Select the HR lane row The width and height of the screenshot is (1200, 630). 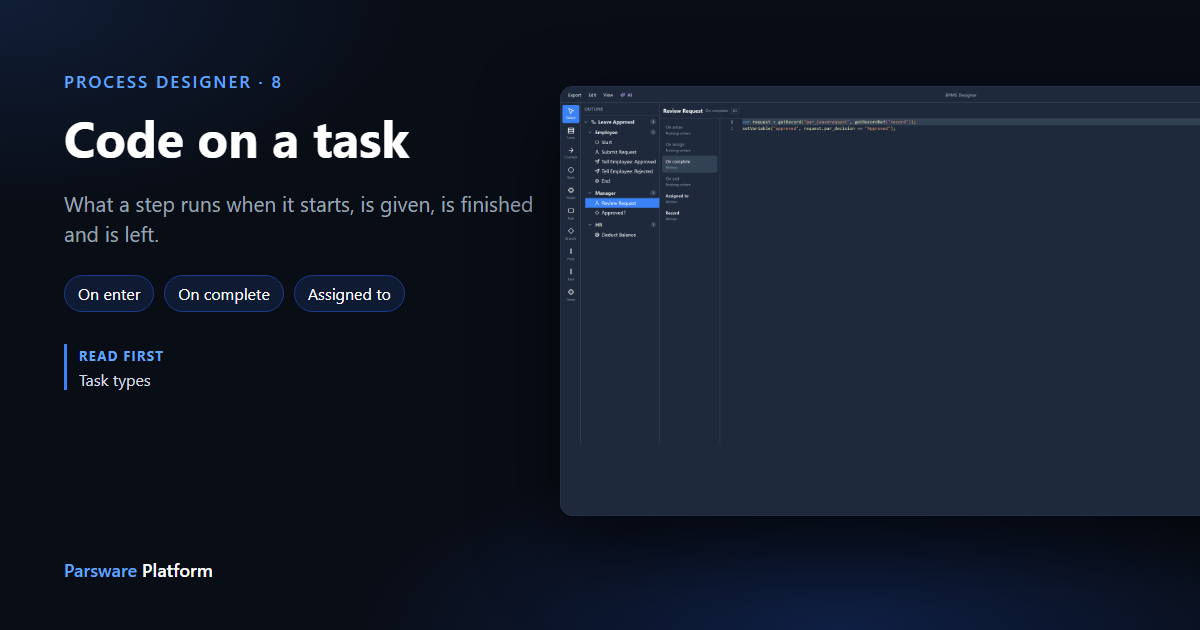tap(620, 225)
